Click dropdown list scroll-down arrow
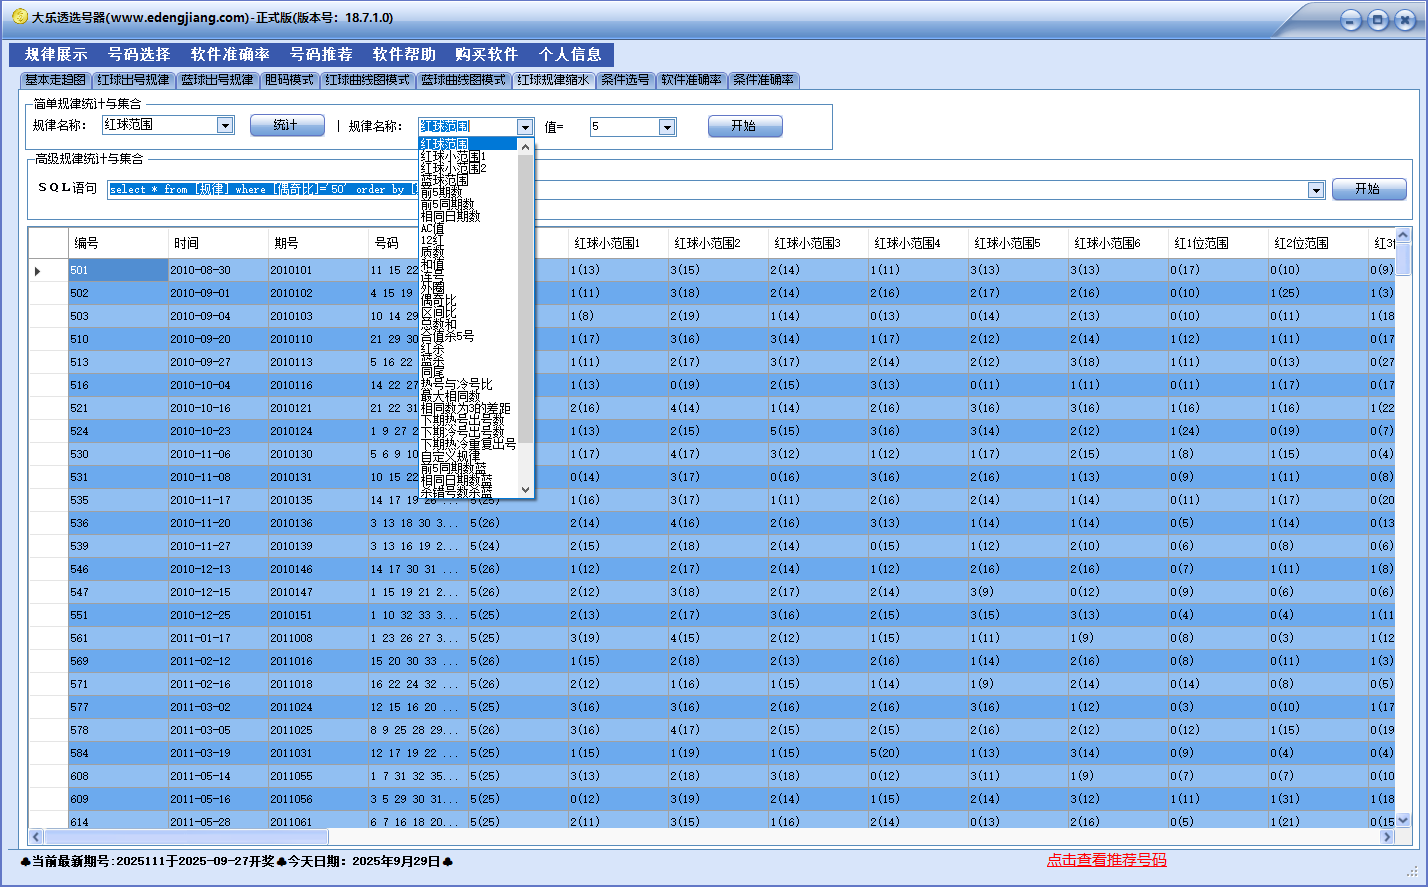 point(526,489)
